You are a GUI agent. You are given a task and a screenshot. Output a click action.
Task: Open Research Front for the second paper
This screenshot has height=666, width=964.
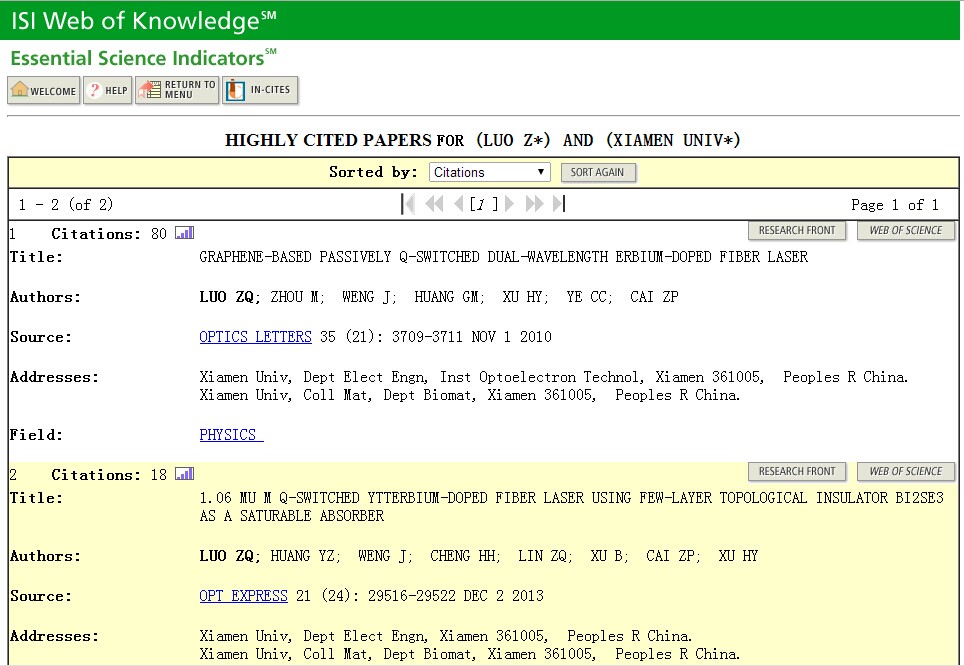click(x=797, y=472)
